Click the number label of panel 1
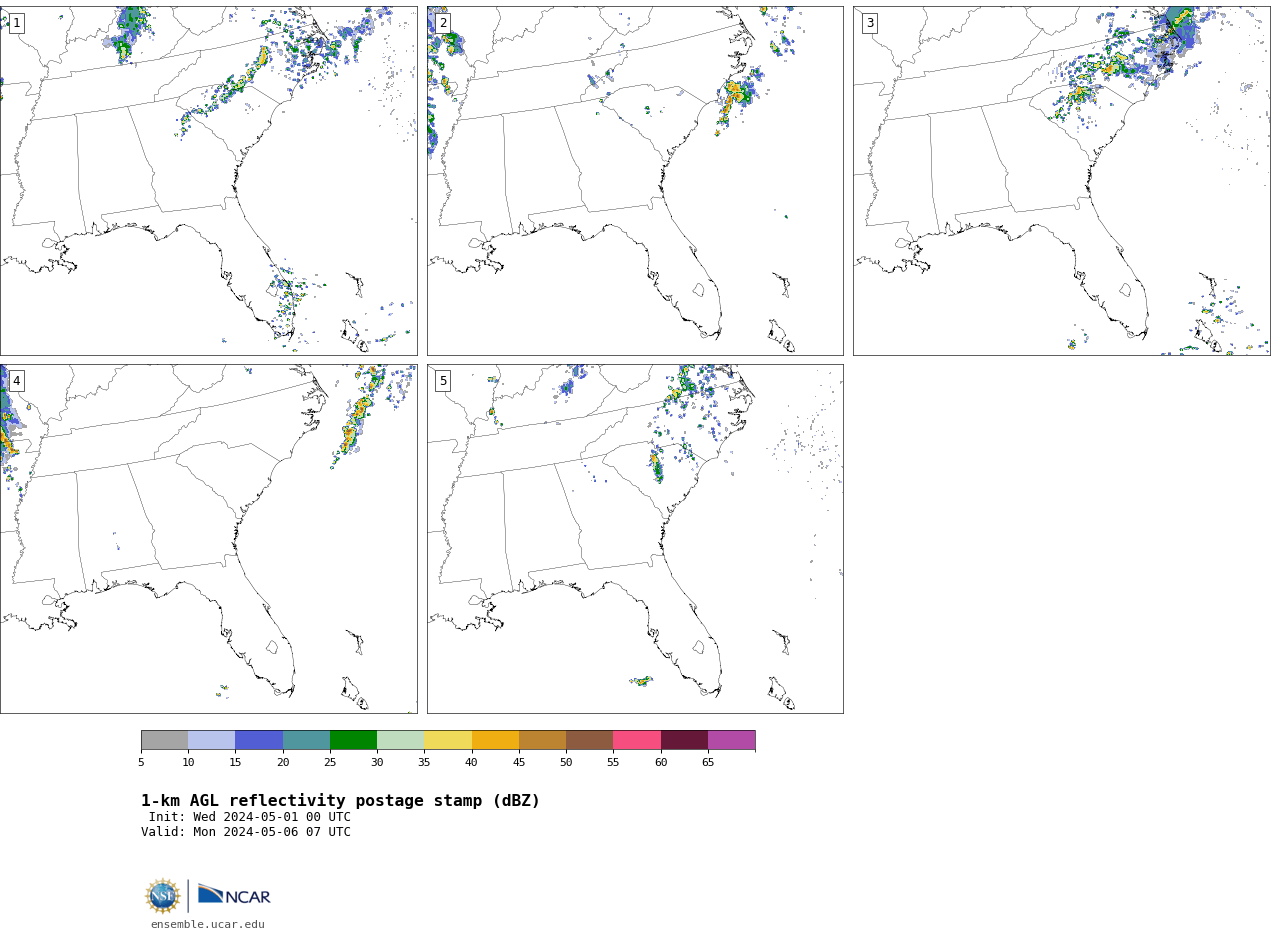Screen dimensions: 1280x936 (x=16, y=23)
